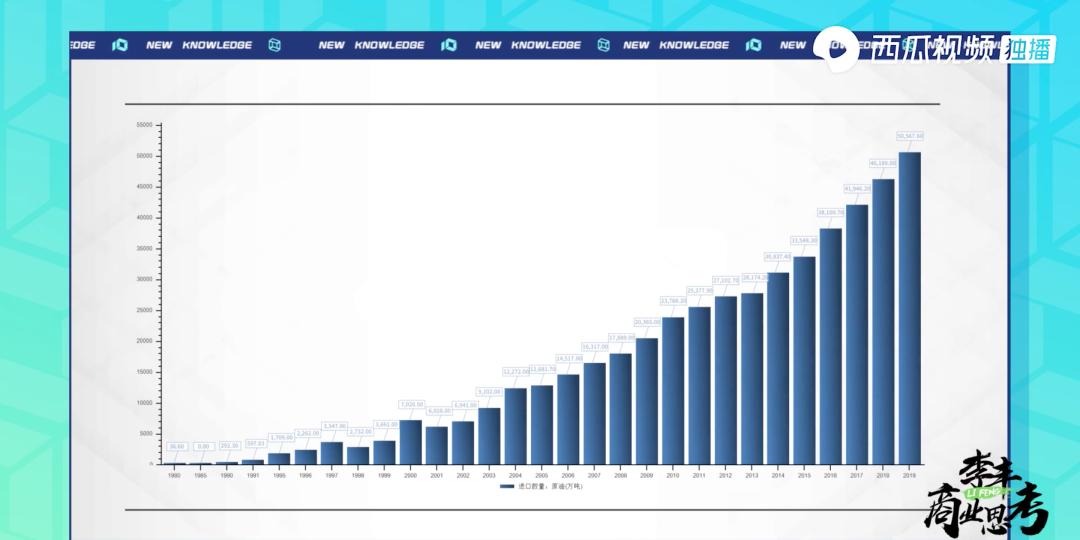Click the data label 3,661.00

(x=386, y=424)
